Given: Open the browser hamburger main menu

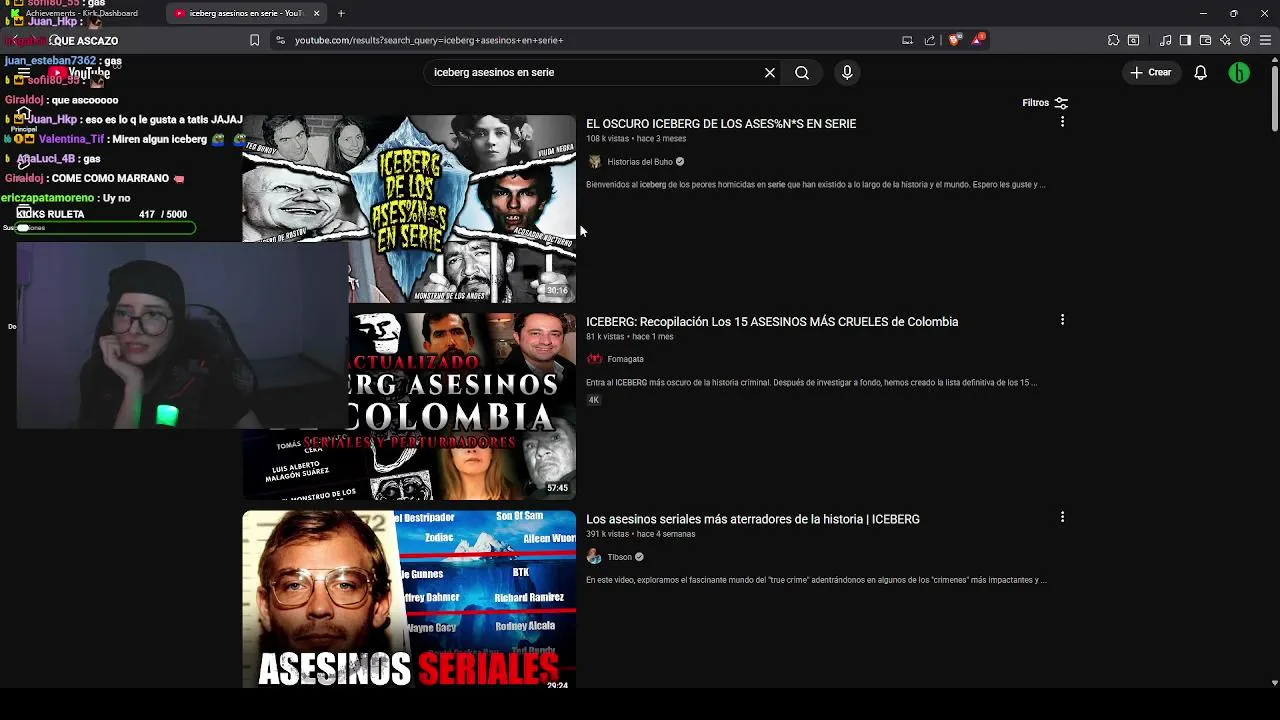Looking at the screenshot, I should (1265, 40).
